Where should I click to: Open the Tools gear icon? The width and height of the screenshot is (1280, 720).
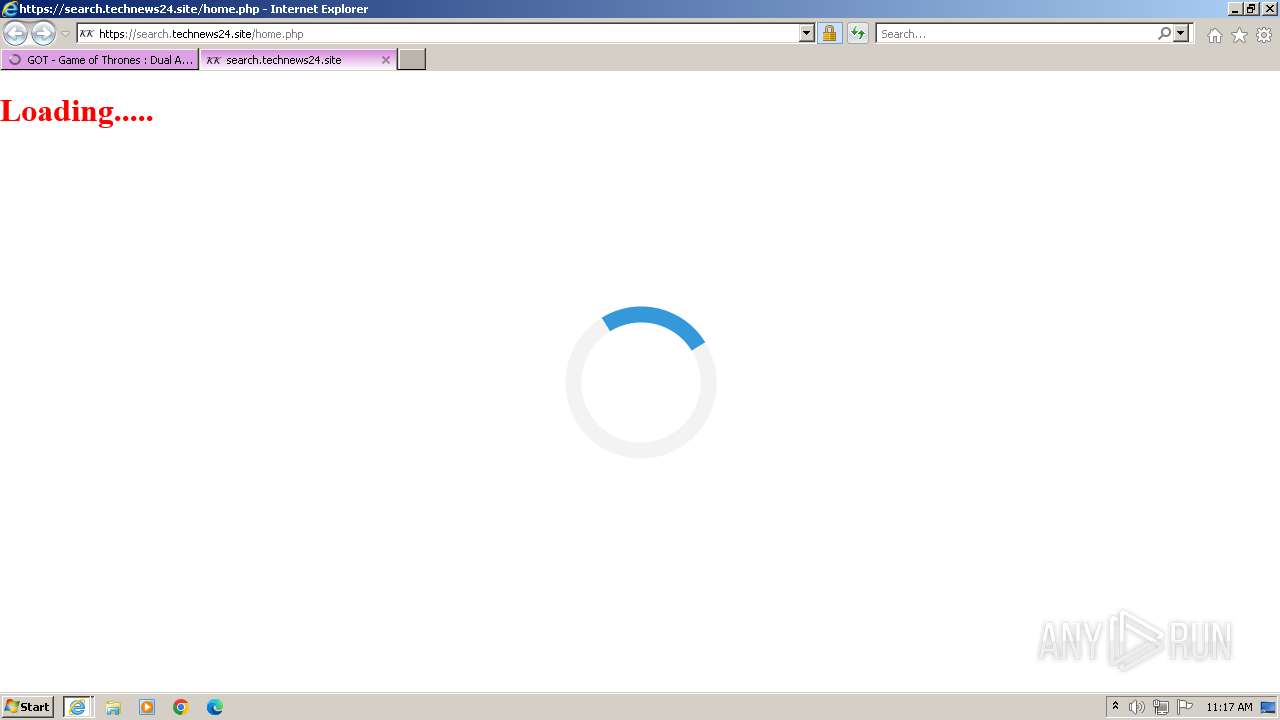click(1264, 35)
